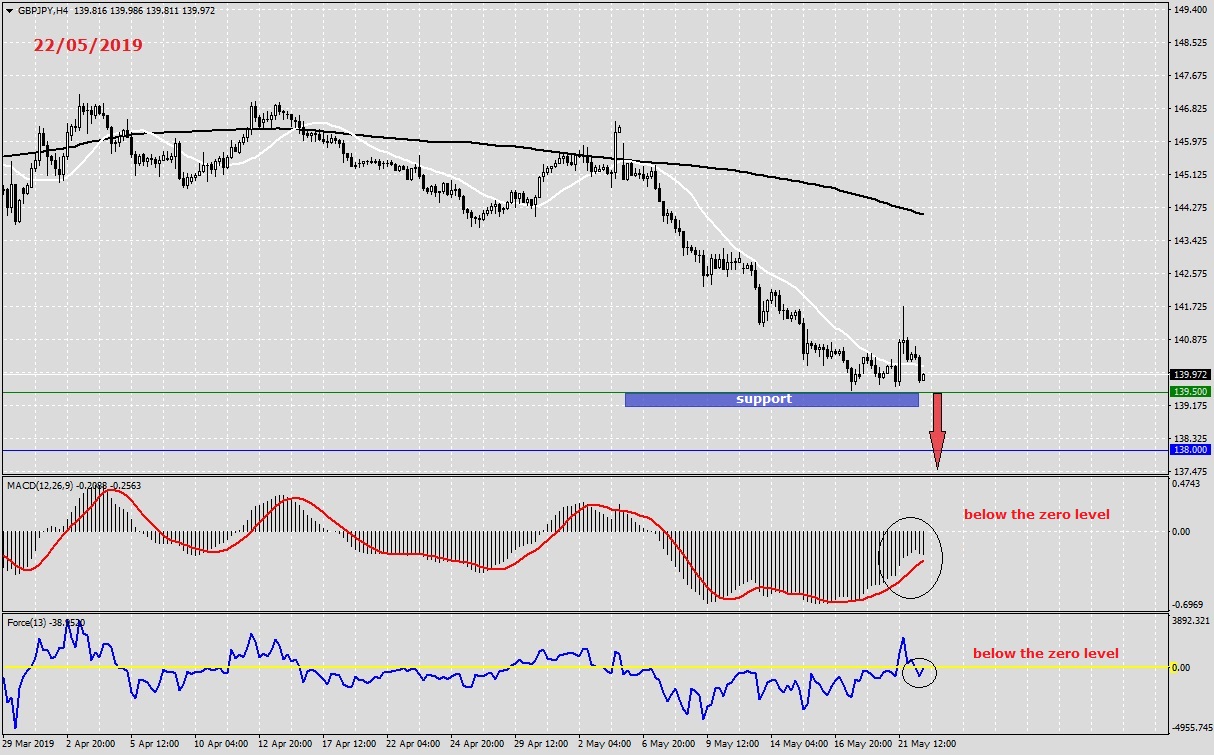
Task: Open the chart menu triangle beside GBPJPY,H4
Action: 9,9
